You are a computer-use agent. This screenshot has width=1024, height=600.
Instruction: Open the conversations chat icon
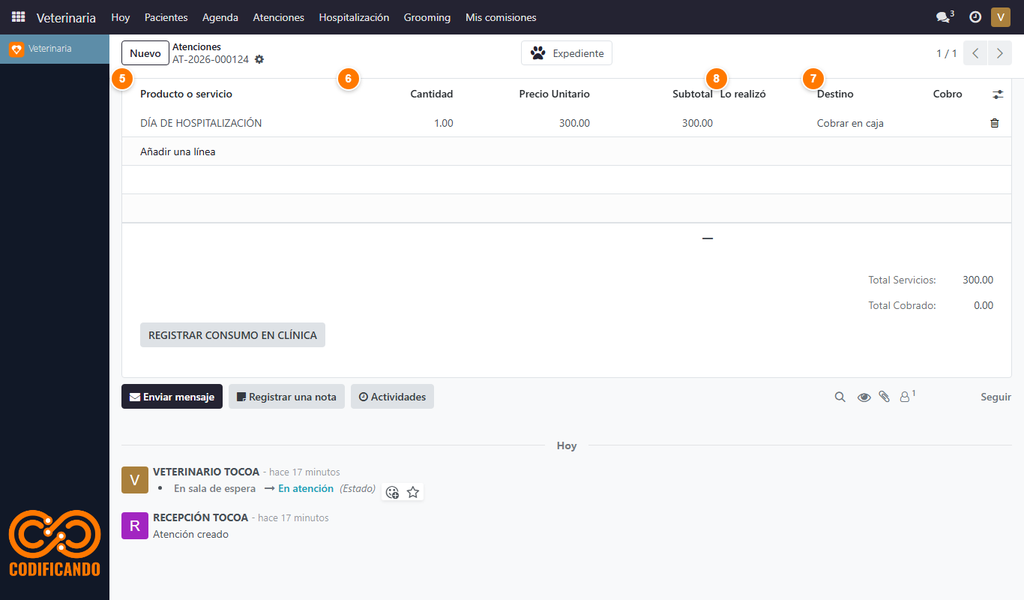pos(944,17)
